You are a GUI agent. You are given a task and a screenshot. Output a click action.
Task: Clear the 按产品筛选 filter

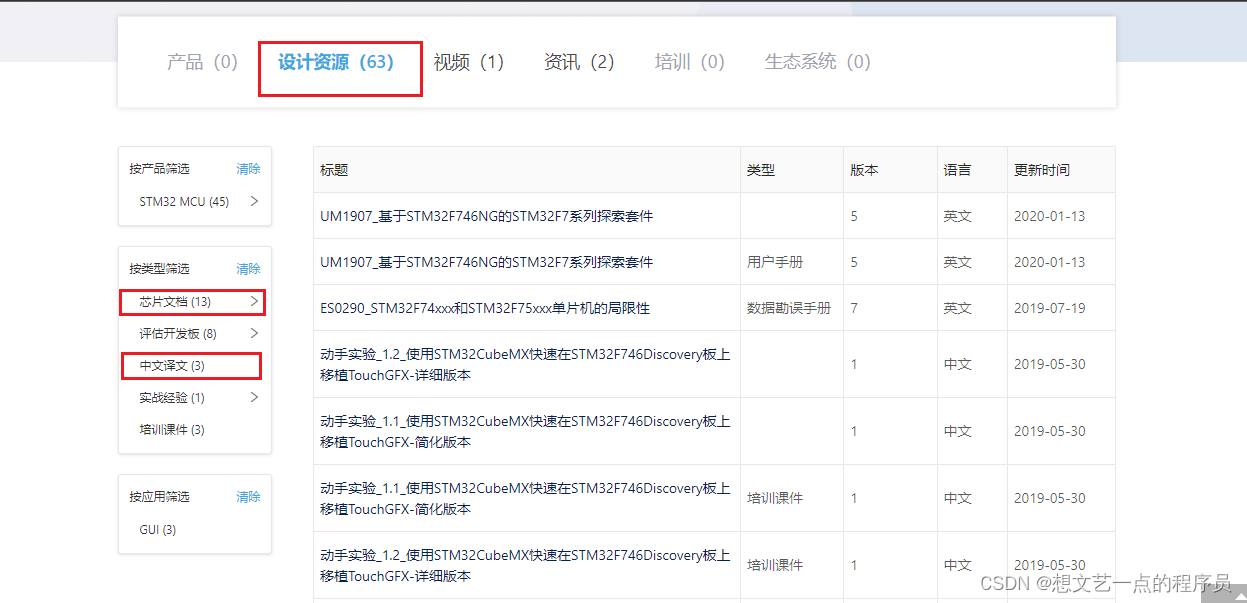pyautogui.click(x=248, y=169)
